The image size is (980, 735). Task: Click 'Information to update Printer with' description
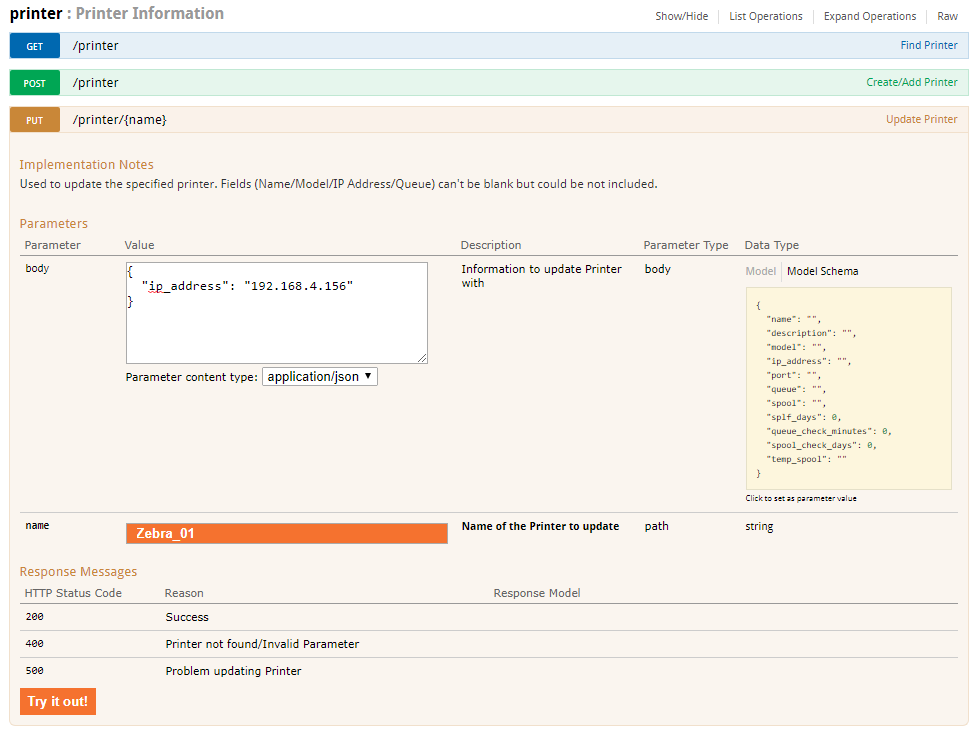pyautogui.click(x=541, y=276)
